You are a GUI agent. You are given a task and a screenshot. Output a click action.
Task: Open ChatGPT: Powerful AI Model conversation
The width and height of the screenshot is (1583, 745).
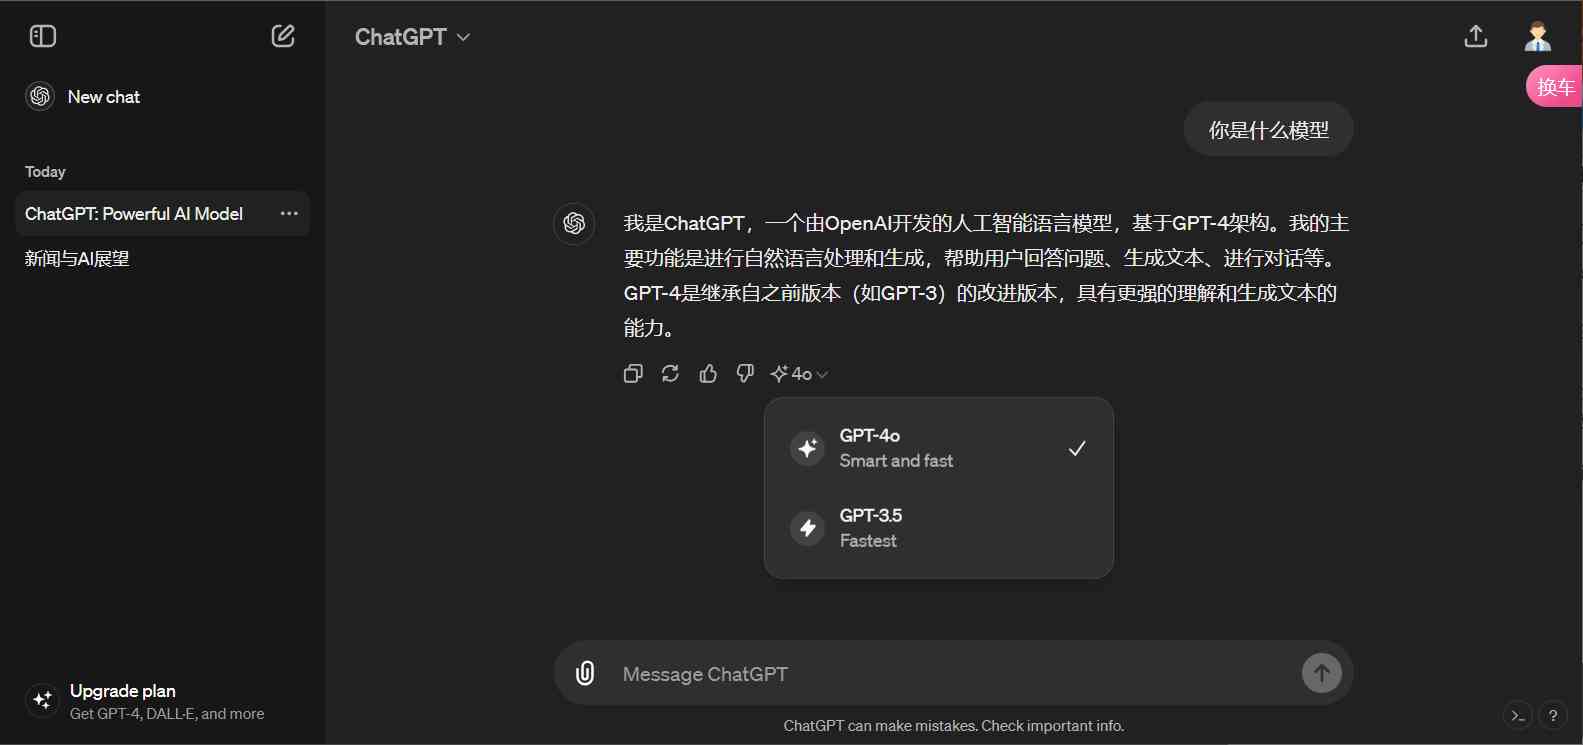coord(134,214)
